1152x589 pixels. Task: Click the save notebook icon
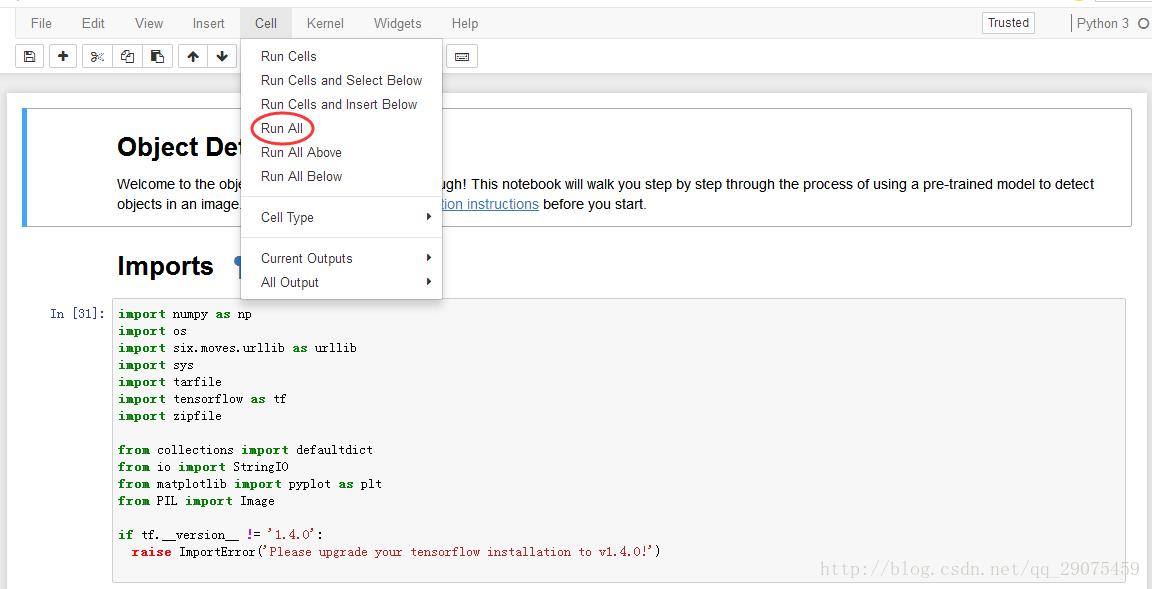click(x=29, y=57)
